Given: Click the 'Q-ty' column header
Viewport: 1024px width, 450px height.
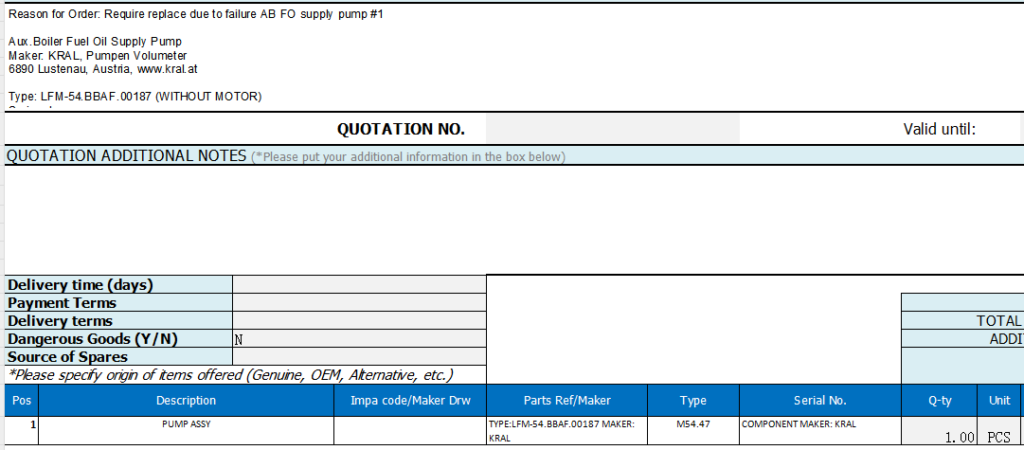Looking at the screenshot, I should [x=940, y=400].
